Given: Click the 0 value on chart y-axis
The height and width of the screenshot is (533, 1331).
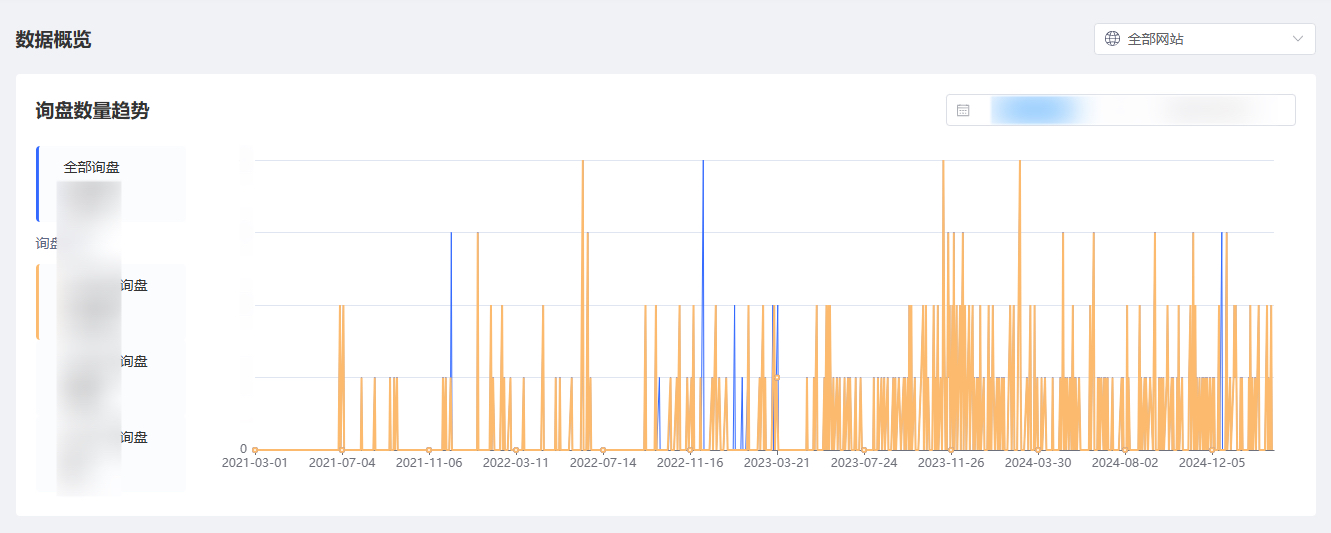Looking at the screenshot, I should [x=243, y=449].
